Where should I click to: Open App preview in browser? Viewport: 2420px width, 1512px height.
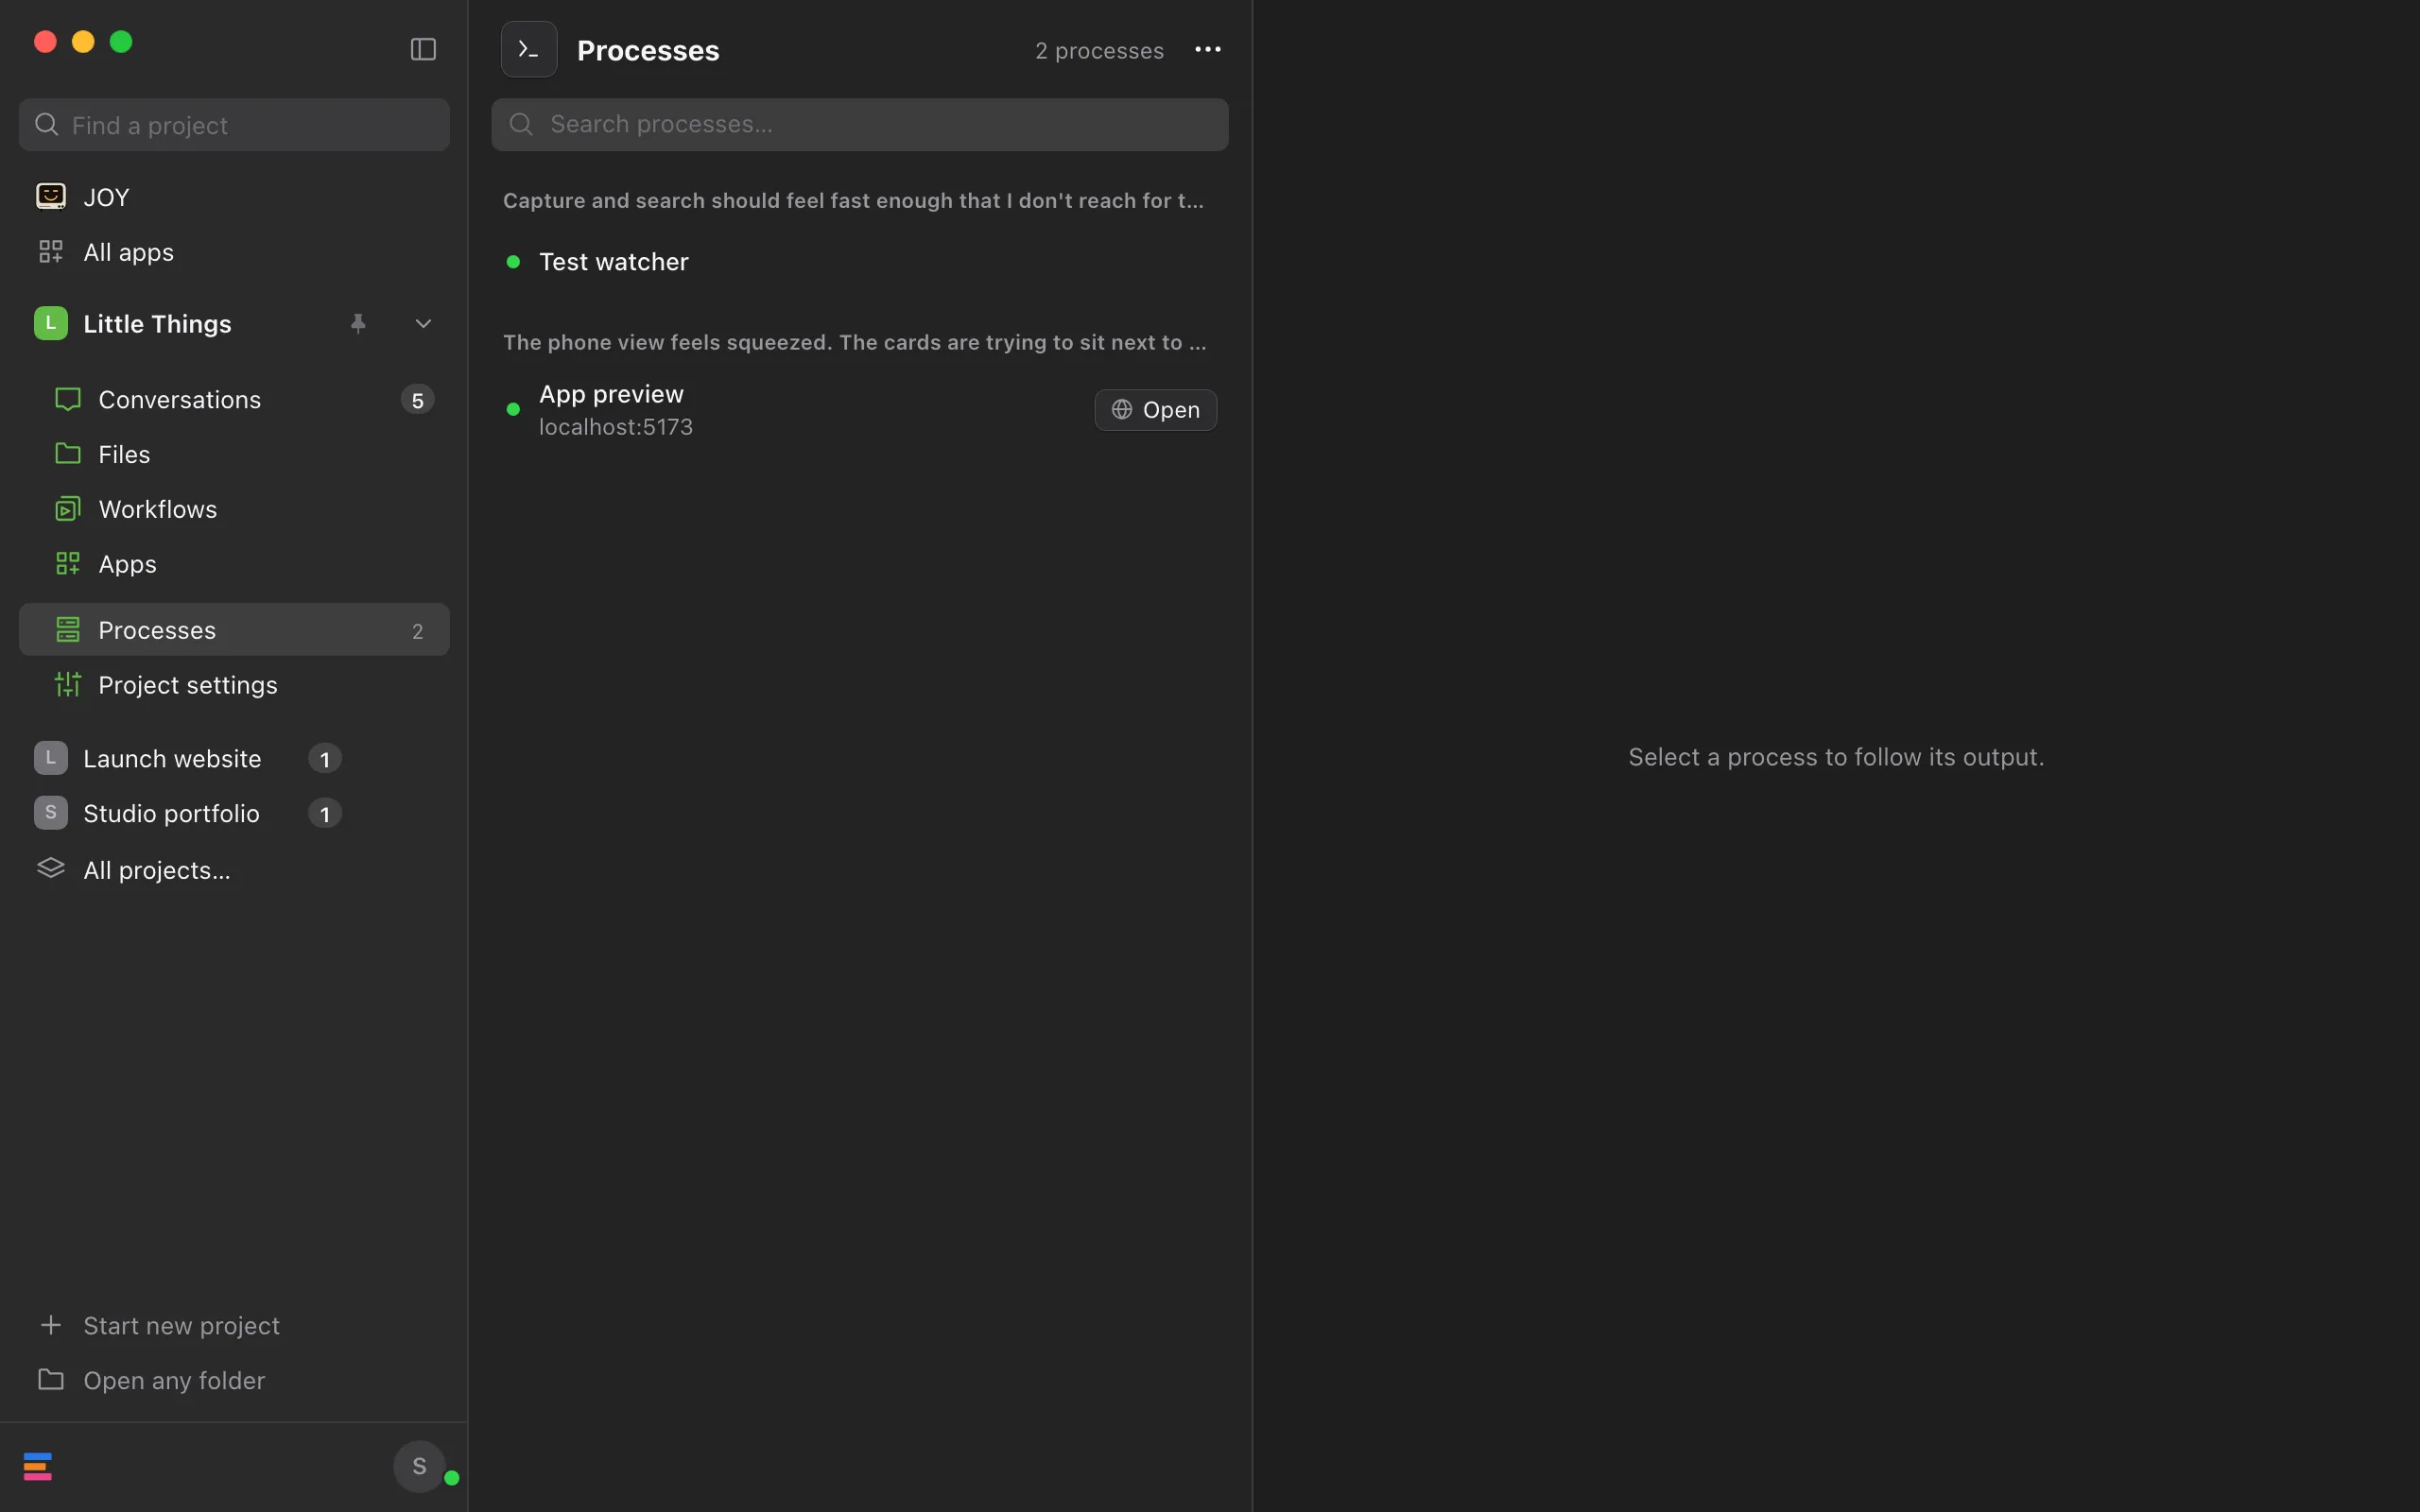point(1155,409)
